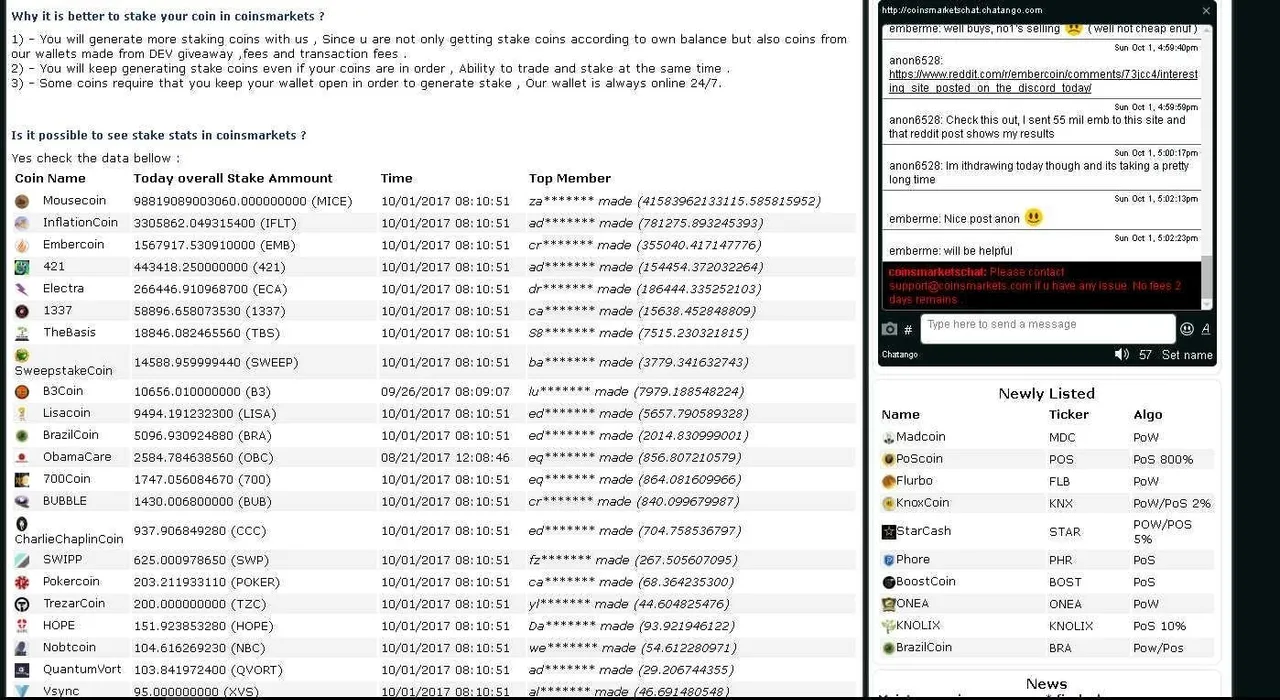Click the Electra coin icon
The height and width of the screenshot is (700, 1280).
(x=22, y=290)
